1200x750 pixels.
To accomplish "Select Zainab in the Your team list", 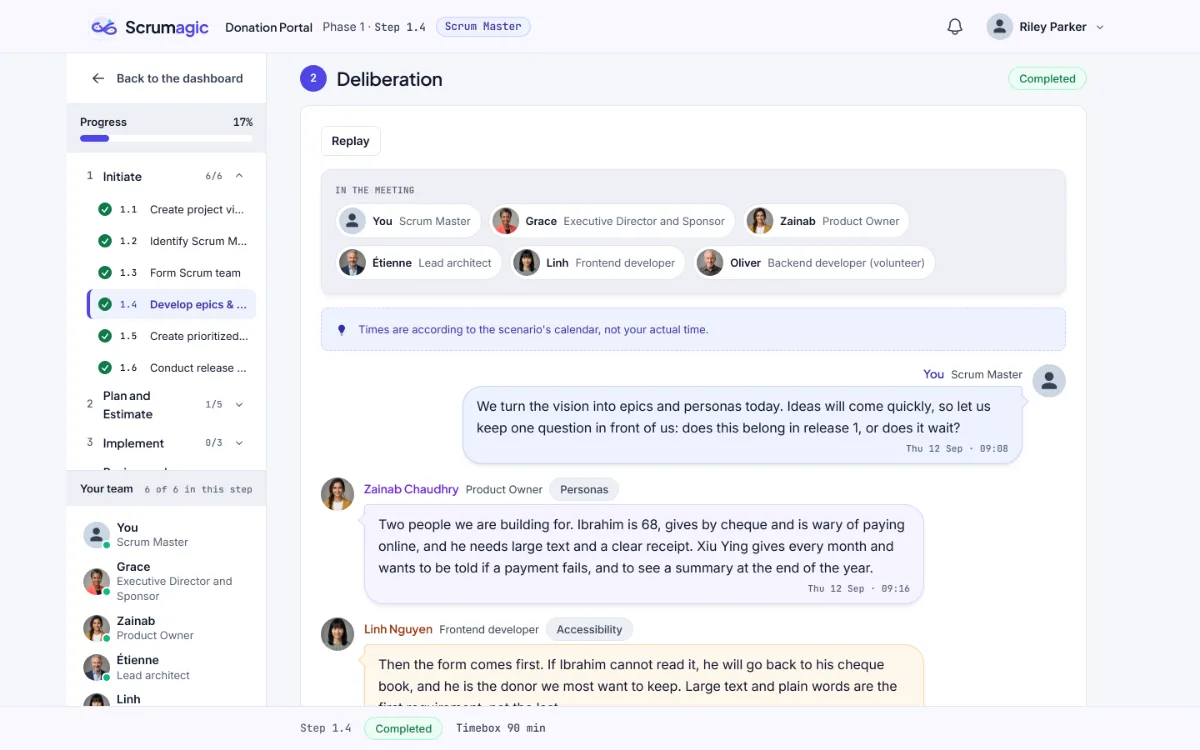I will [166, 628].
